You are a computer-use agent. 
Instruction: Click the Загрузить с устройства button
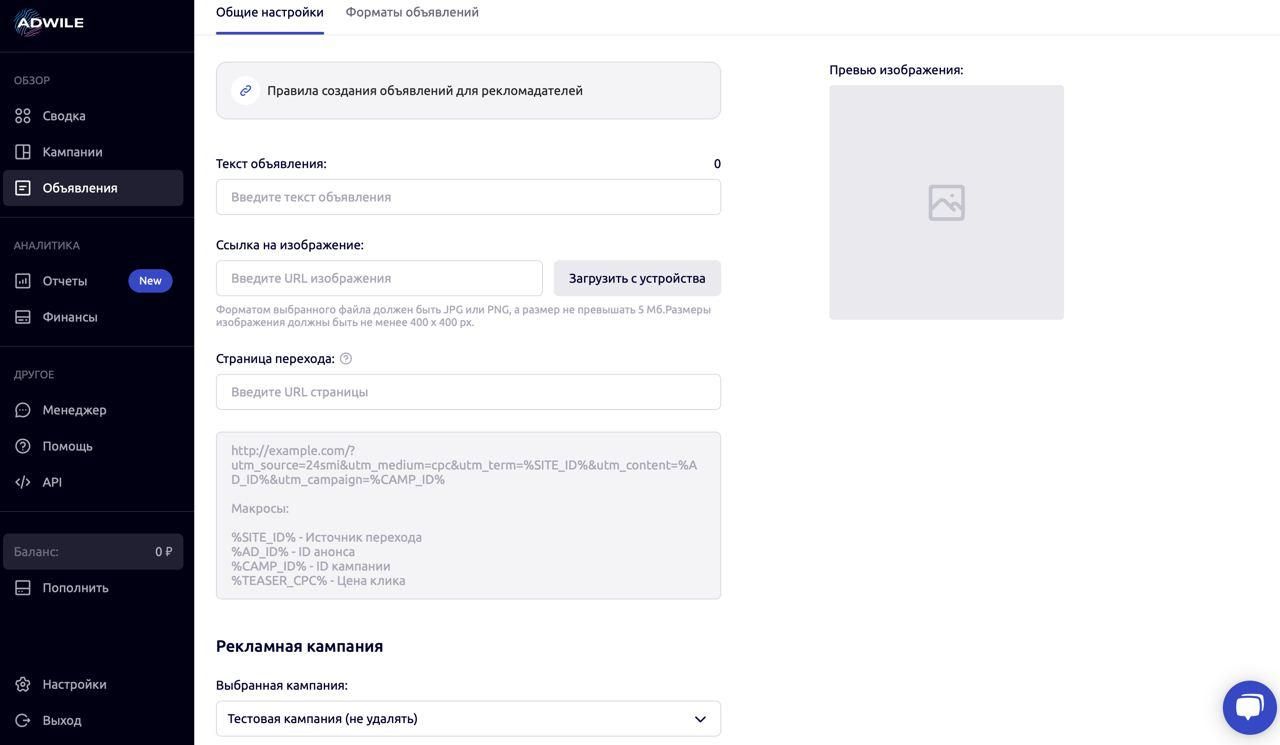[x=637, y=278]
